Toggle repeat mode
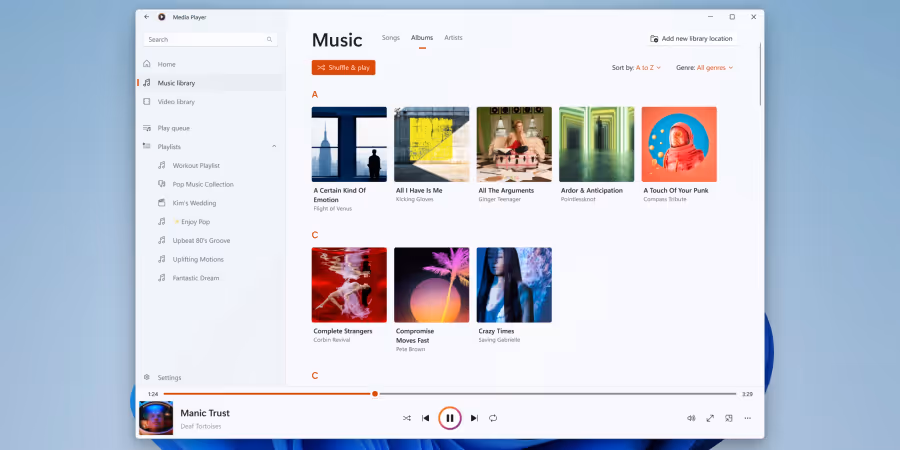Viewport: 900px width, 450px height. [x=493, y=418]
